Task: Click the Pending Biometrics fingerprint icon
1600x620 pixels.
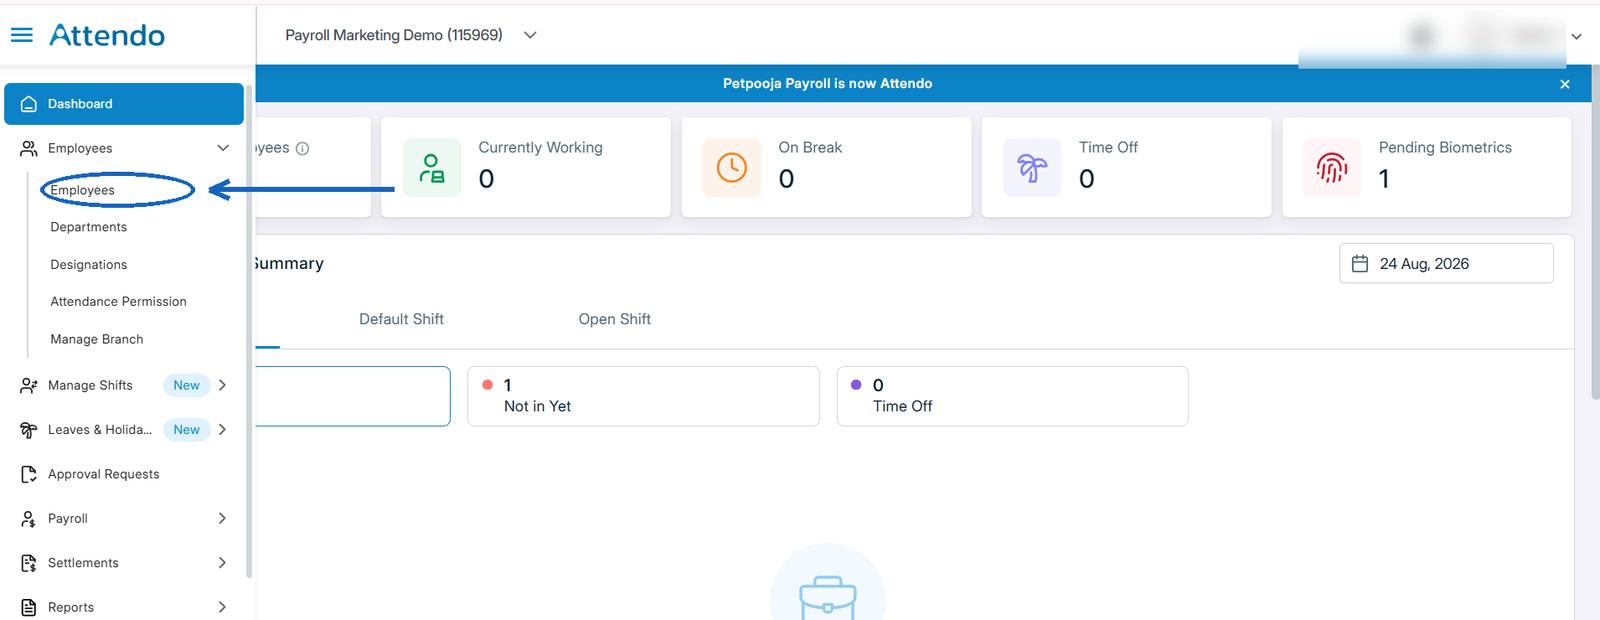Action: coord(1332,167)
